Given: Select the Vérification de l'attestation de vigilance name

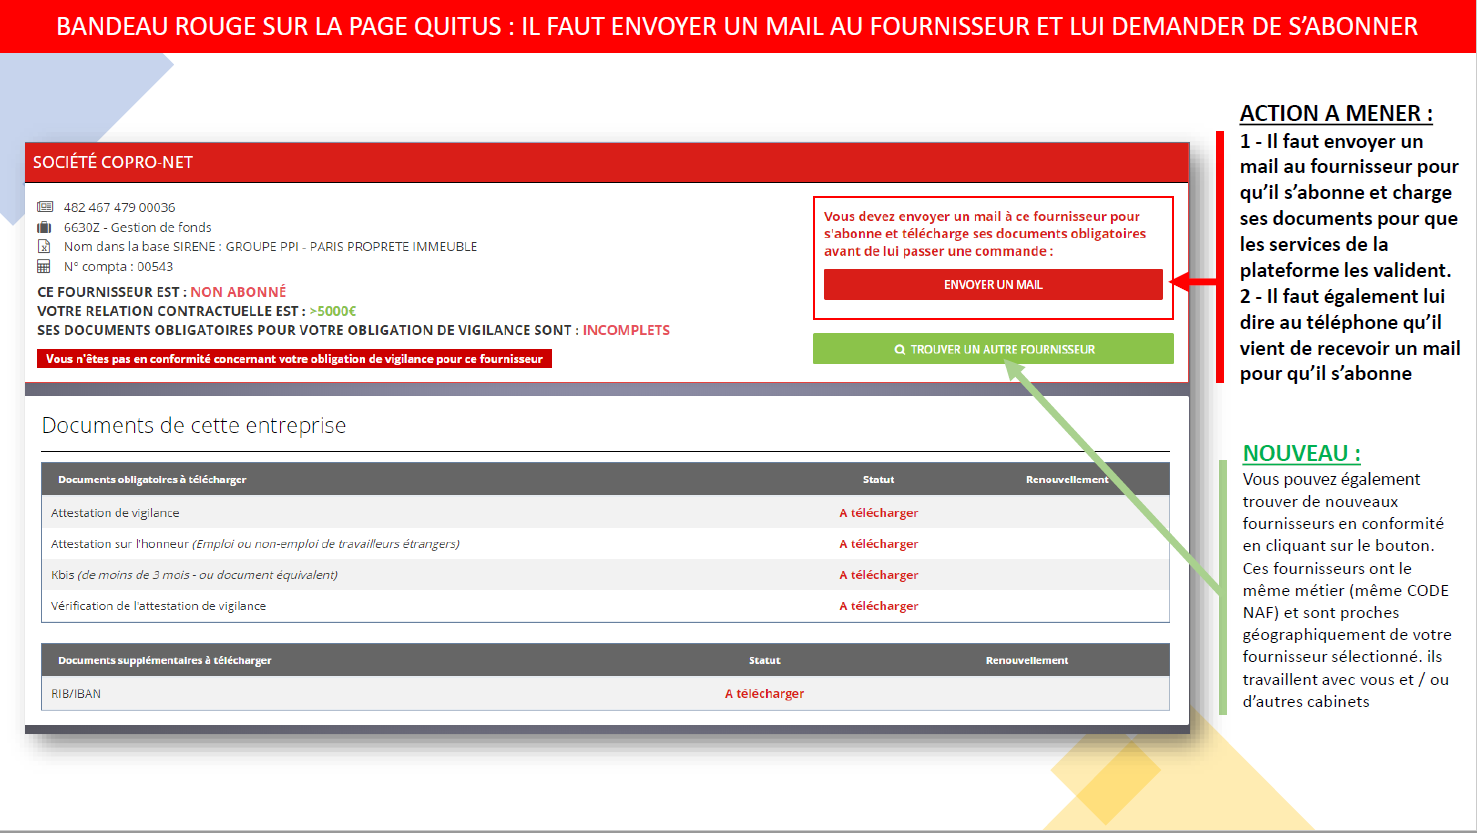Looking at the screenshot, I should 158,606.
